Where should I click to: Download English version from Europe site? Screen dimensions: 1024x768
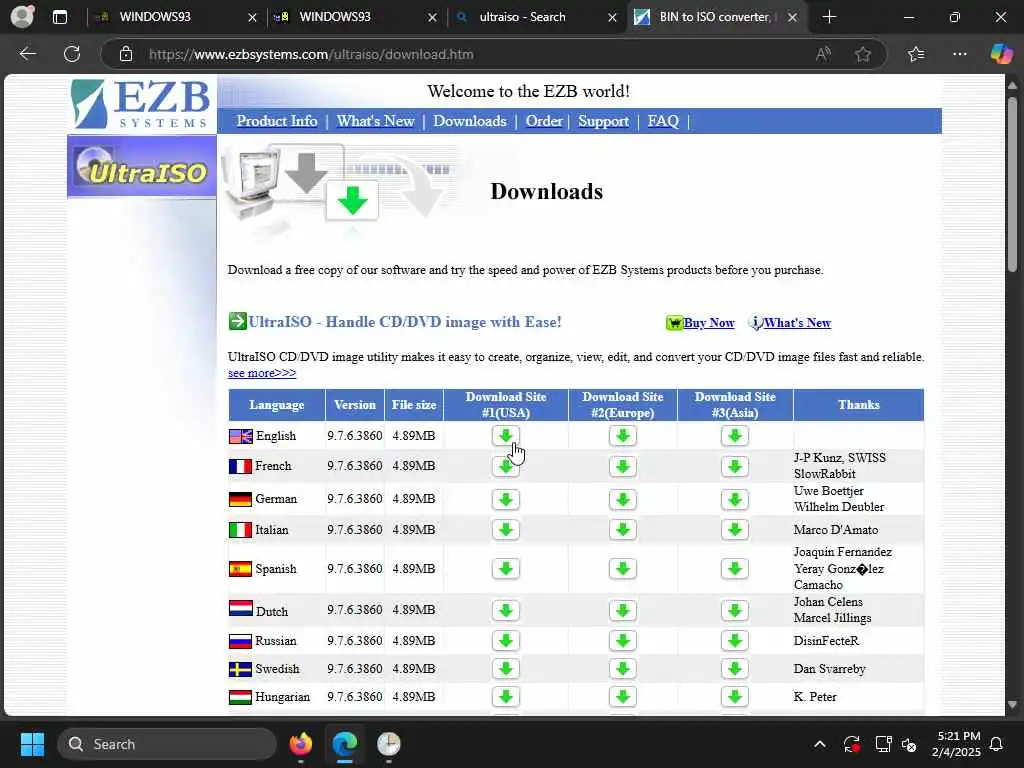622,436
